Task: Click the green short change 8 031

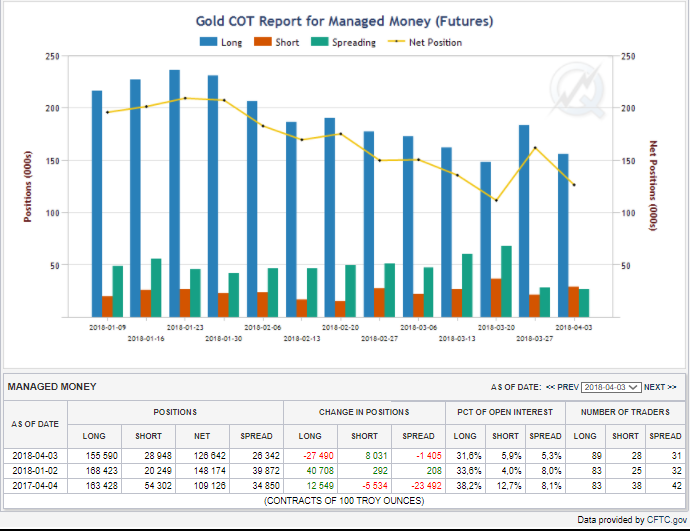Action: tap(376, 456)
